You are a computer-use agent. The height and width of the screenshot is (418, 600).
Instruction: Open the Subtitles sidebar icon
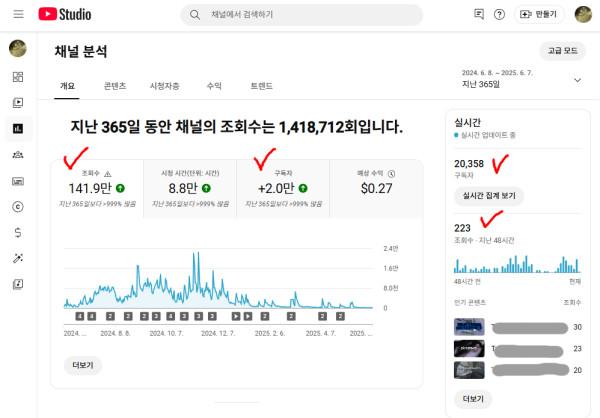click(x=18, y=181)
